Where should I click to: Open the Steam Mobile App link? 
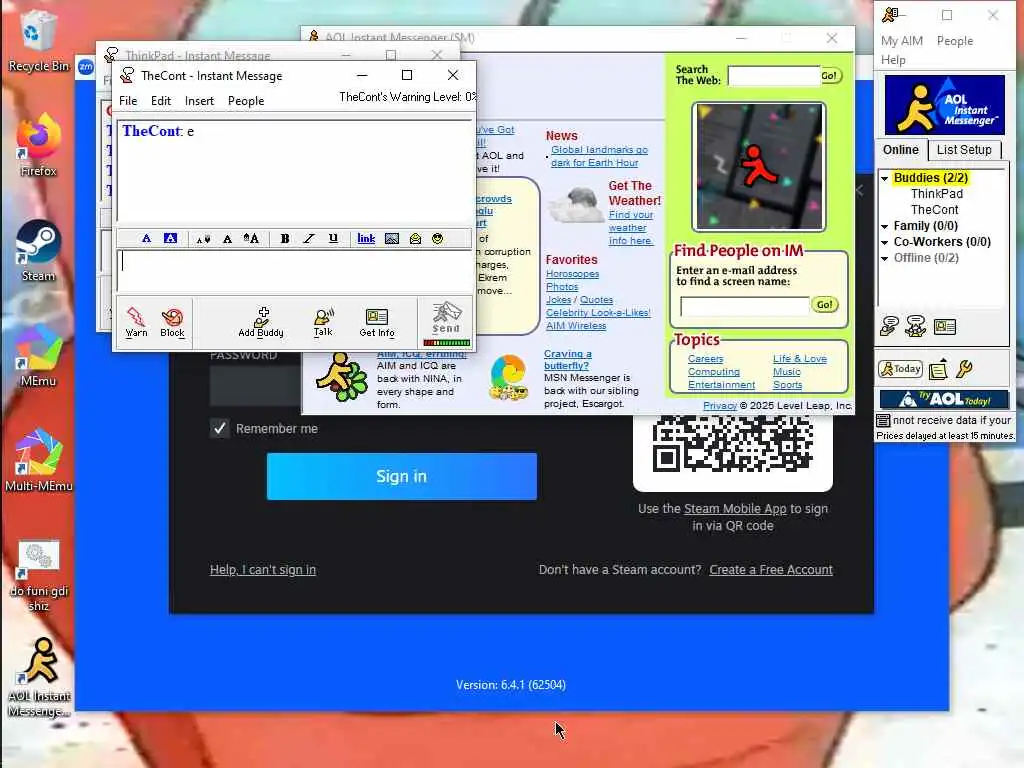point(735,508)
